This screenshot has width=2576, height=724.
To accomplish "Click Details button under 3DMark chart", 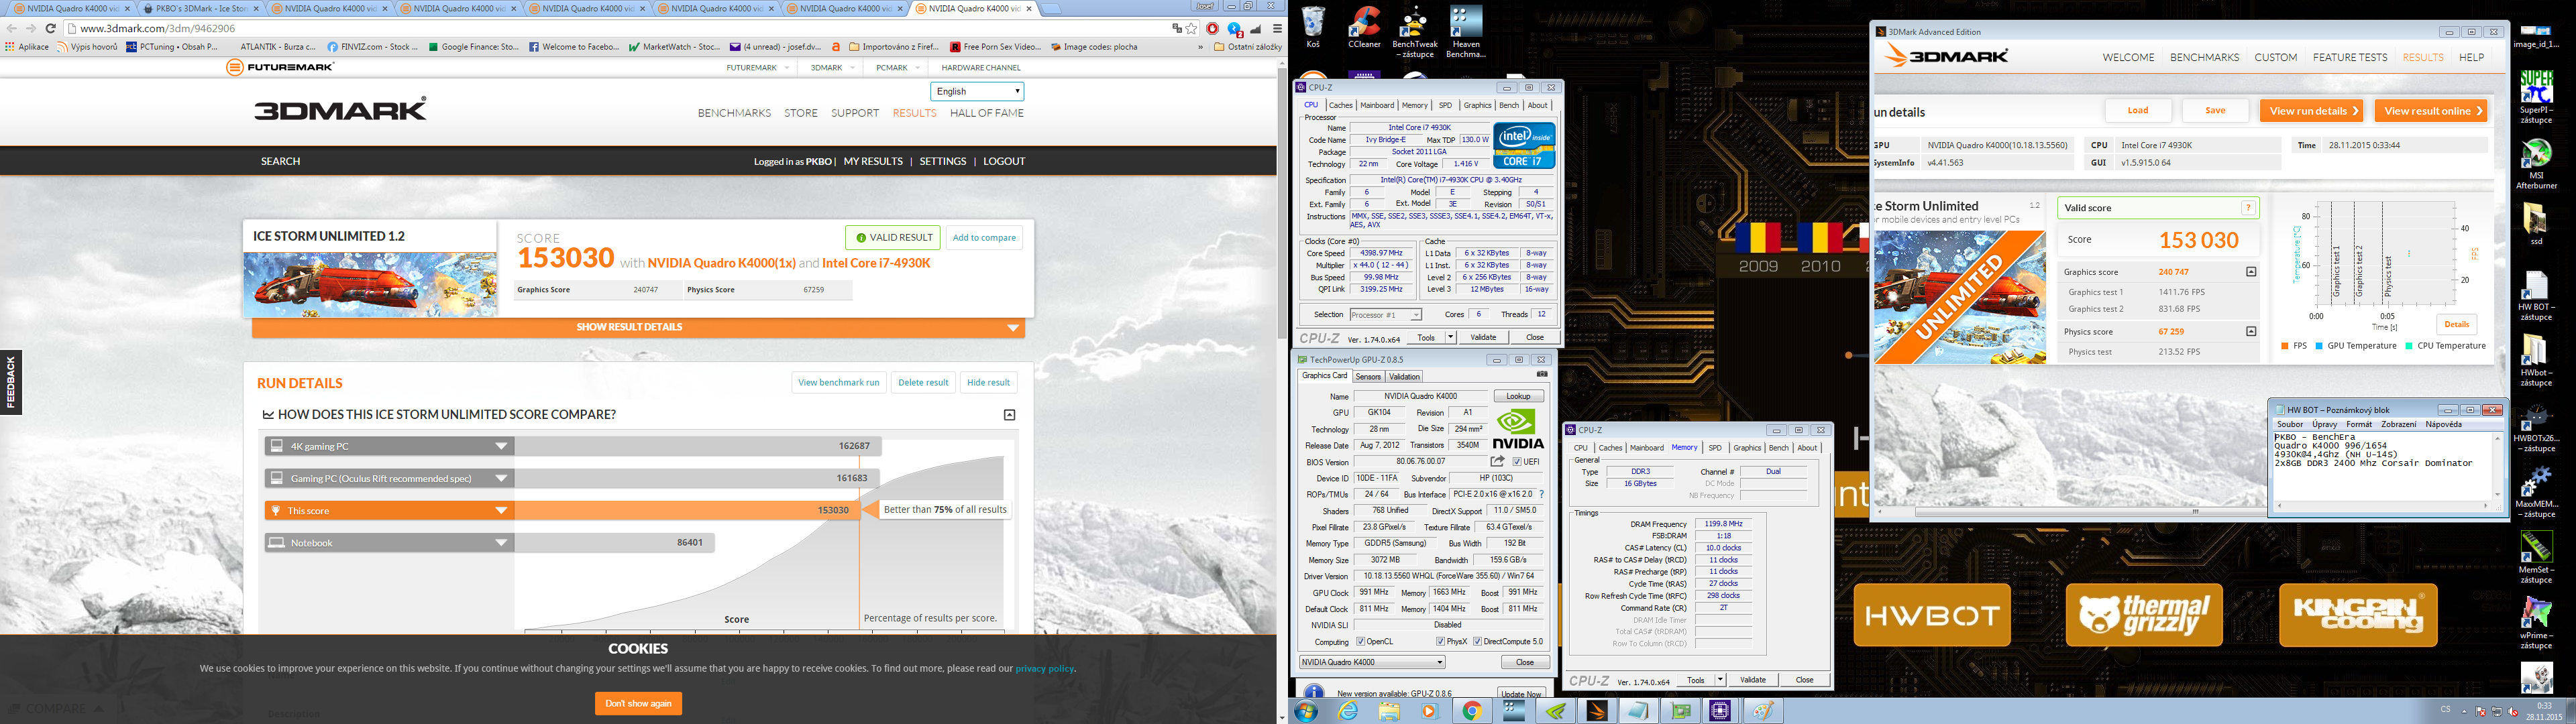I will (x=2456, y=324).
